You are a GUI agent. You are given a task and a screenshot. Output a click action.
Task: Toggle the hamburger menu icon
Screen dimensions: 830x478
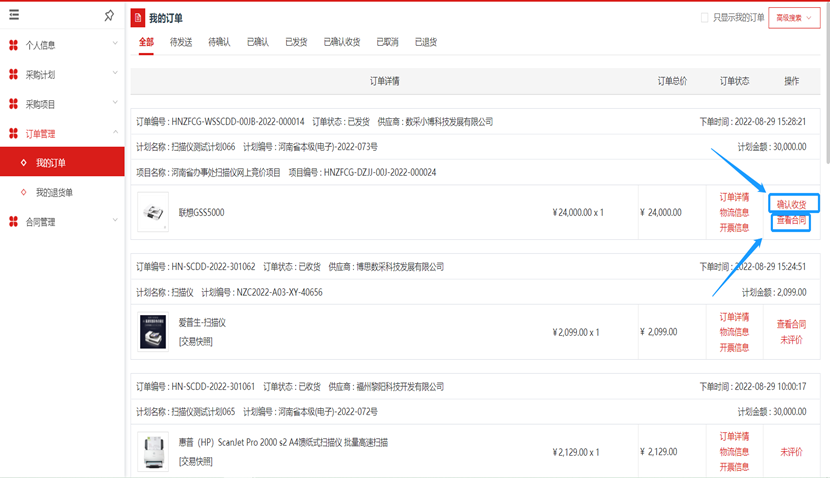(14, 15)
